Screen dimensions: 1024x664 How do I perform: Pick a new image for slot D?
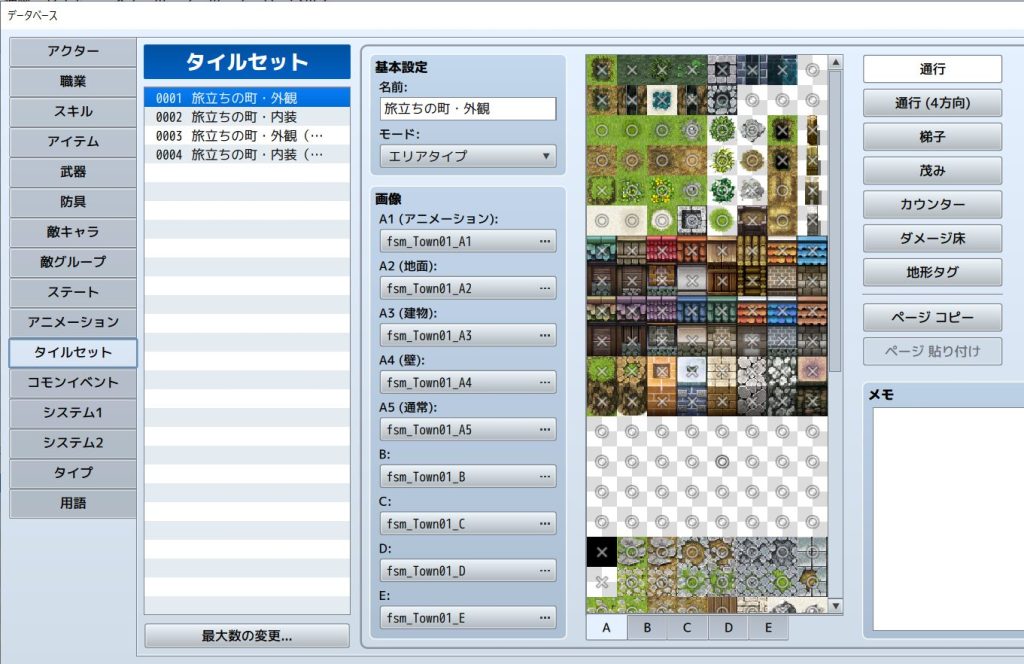[544, 570]
